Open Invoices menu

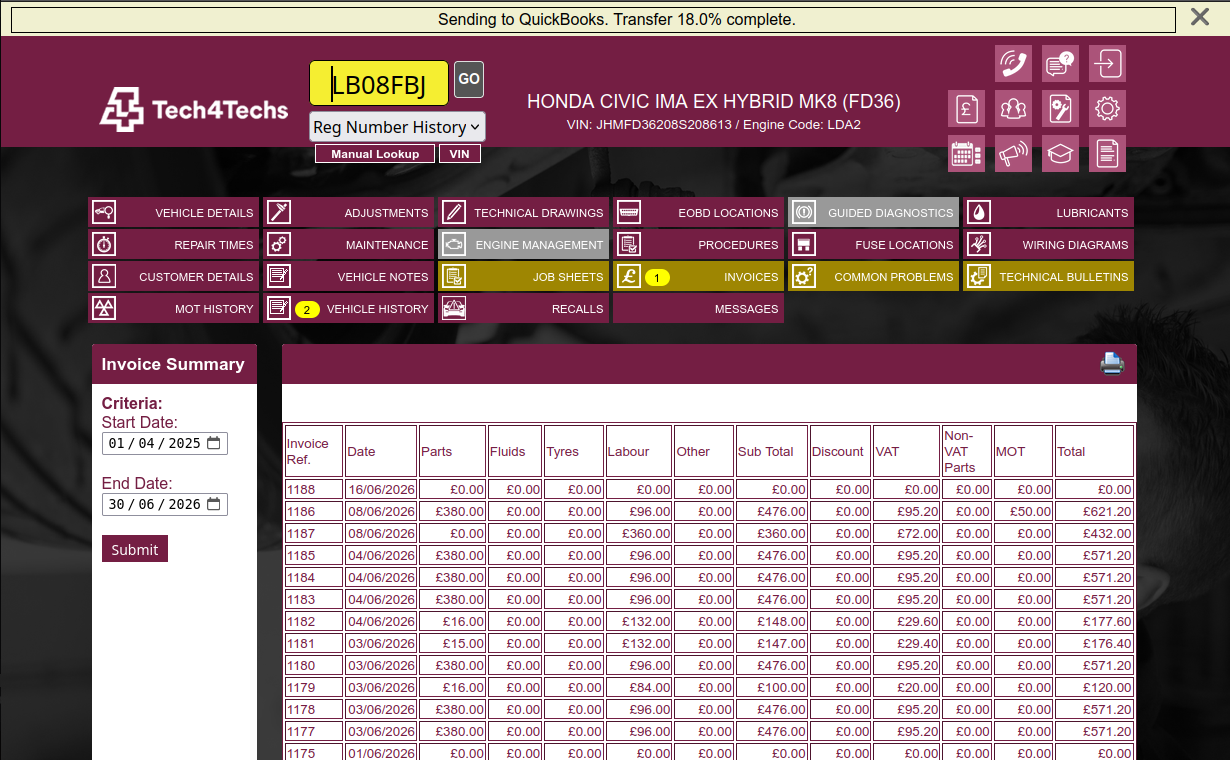tap(698, 276)
